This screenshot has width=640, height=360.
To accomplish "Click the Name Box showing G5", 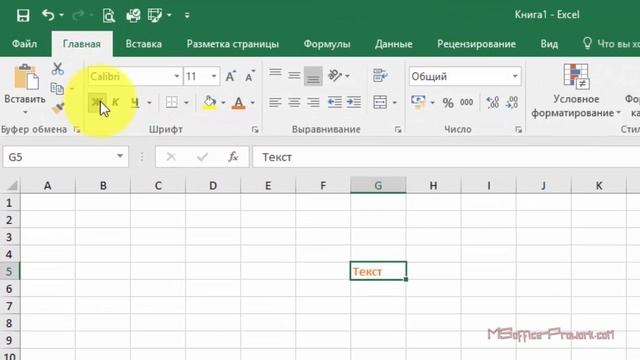I will 65,157.
